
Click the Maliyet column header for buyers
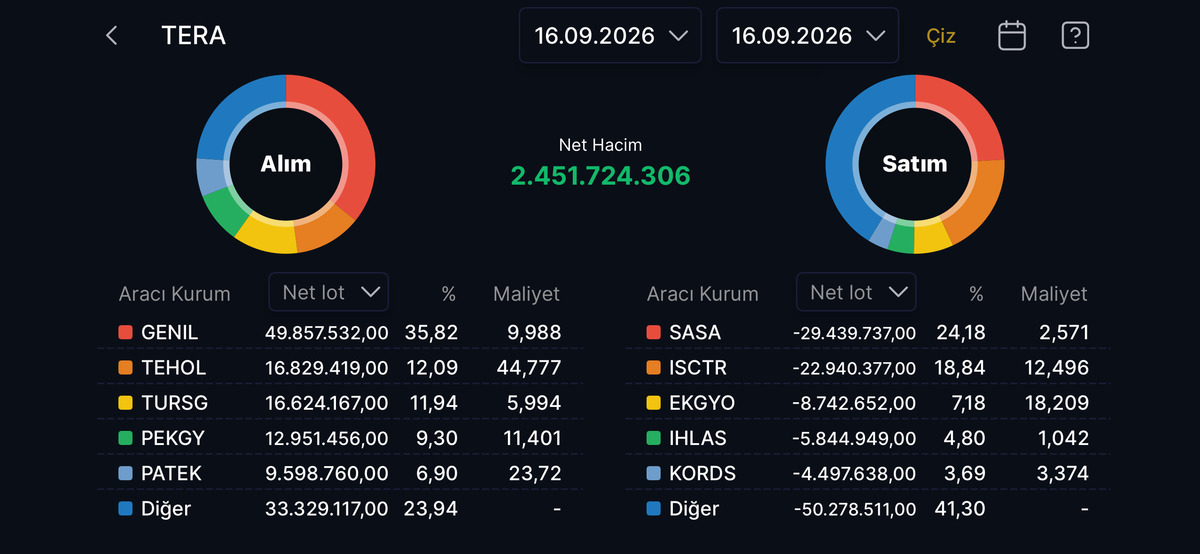(x=526, y=294)
